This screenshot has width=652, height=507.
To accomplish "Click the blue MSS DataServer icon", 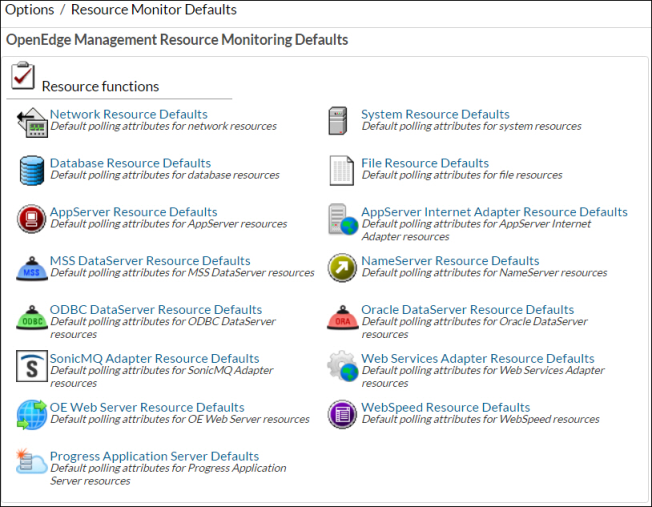I will (32, 269).
